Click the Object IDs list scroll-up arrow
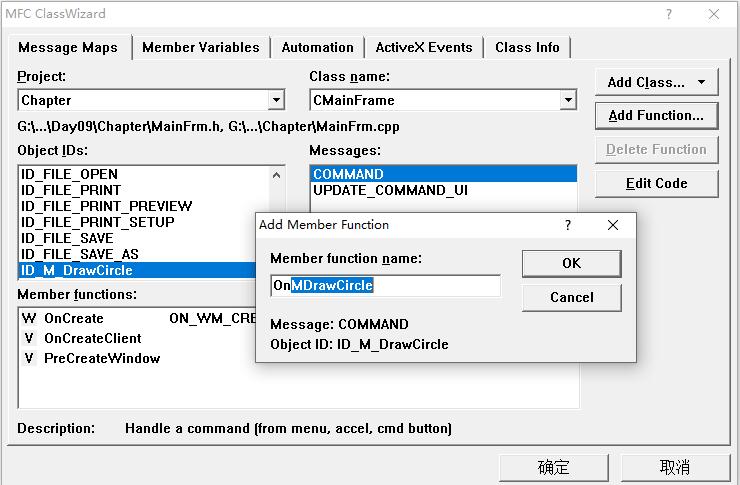The image size is (740, 485). tap(277, 175)
